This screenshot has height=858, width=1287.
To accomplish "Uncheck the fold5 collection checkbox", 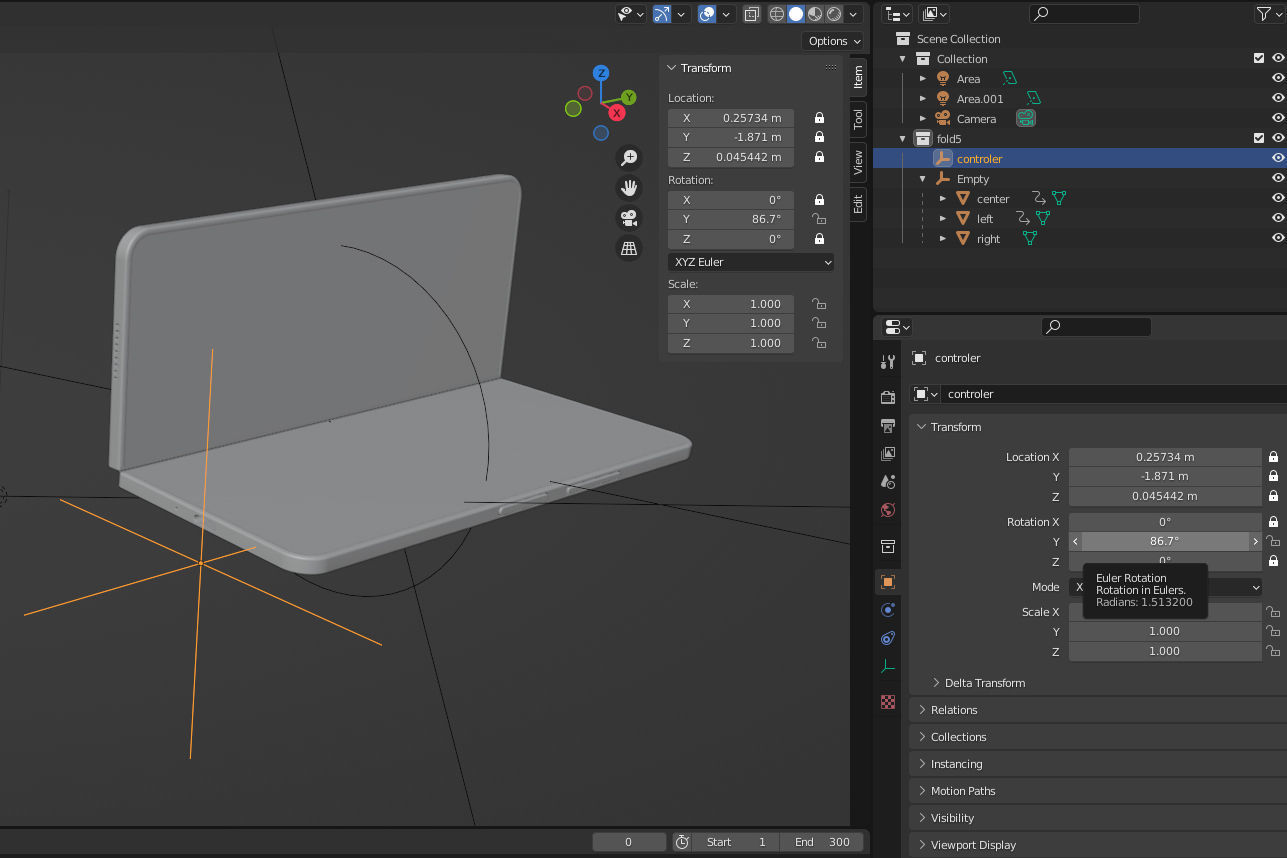I will point(1259,139).
